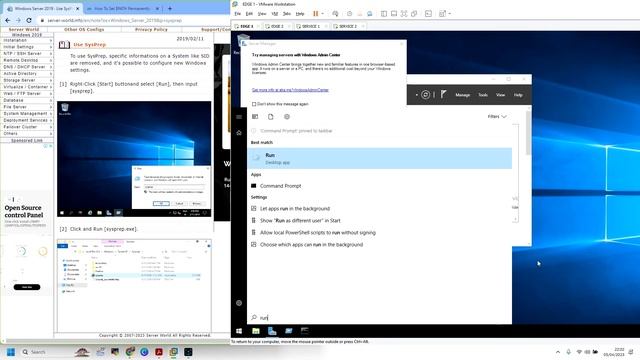
Task: Click the browser address bar URL
Action: click(115, 20)
